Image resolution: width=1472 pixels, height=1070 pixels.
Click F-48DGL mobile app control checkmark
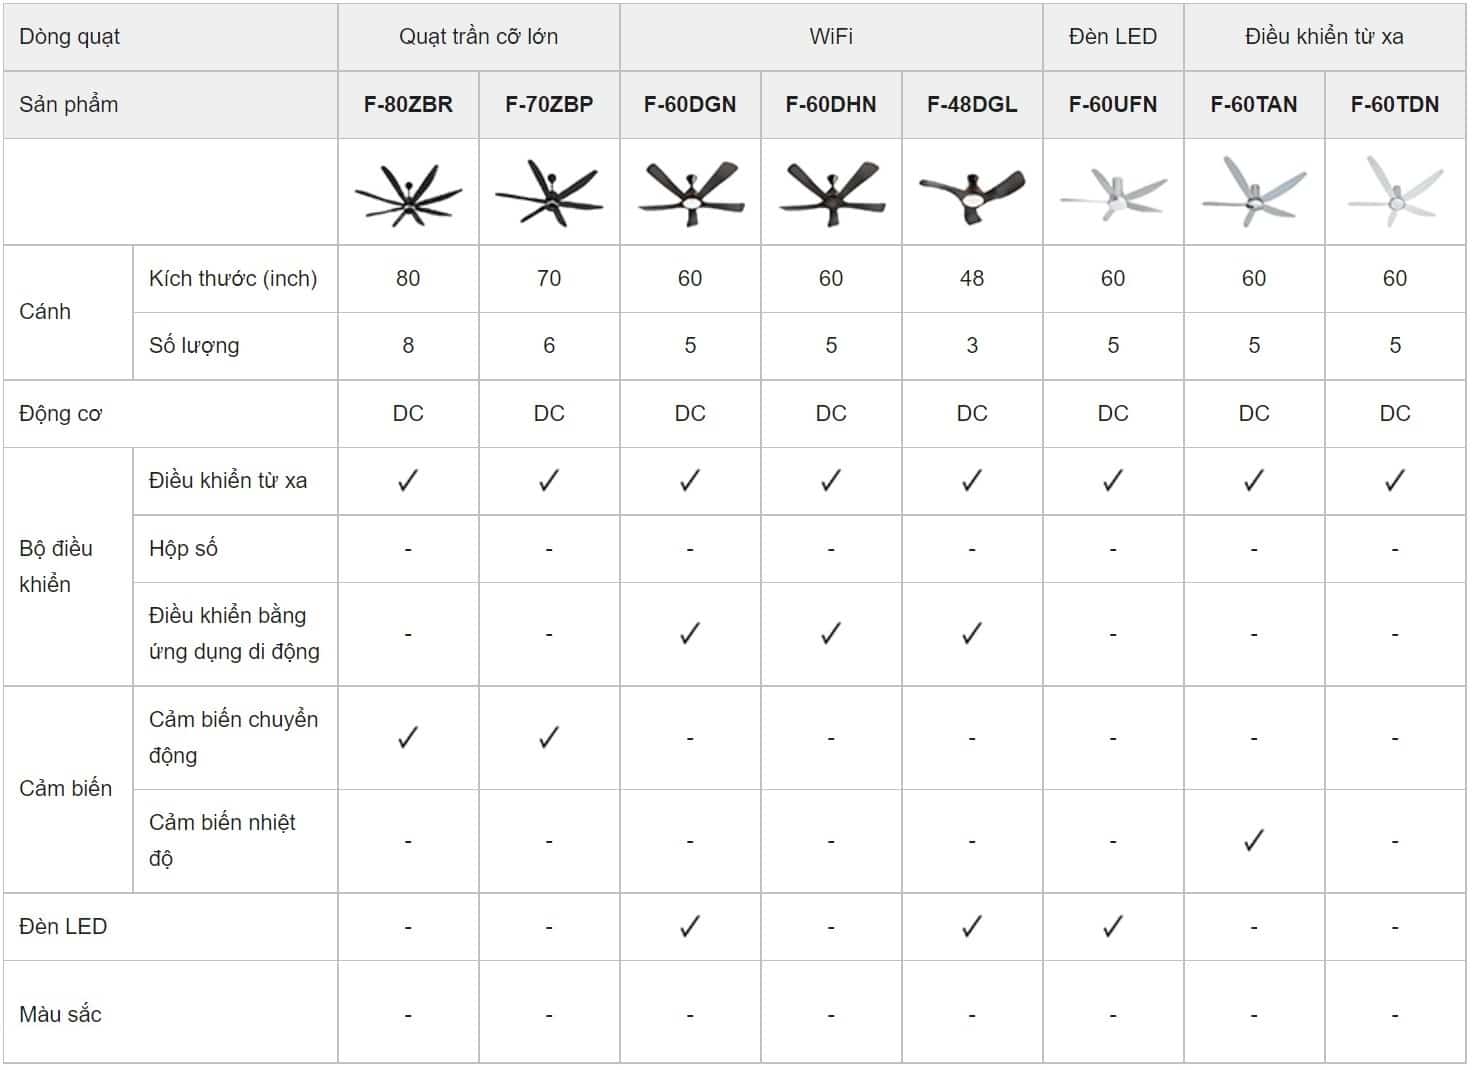point(972,634)
